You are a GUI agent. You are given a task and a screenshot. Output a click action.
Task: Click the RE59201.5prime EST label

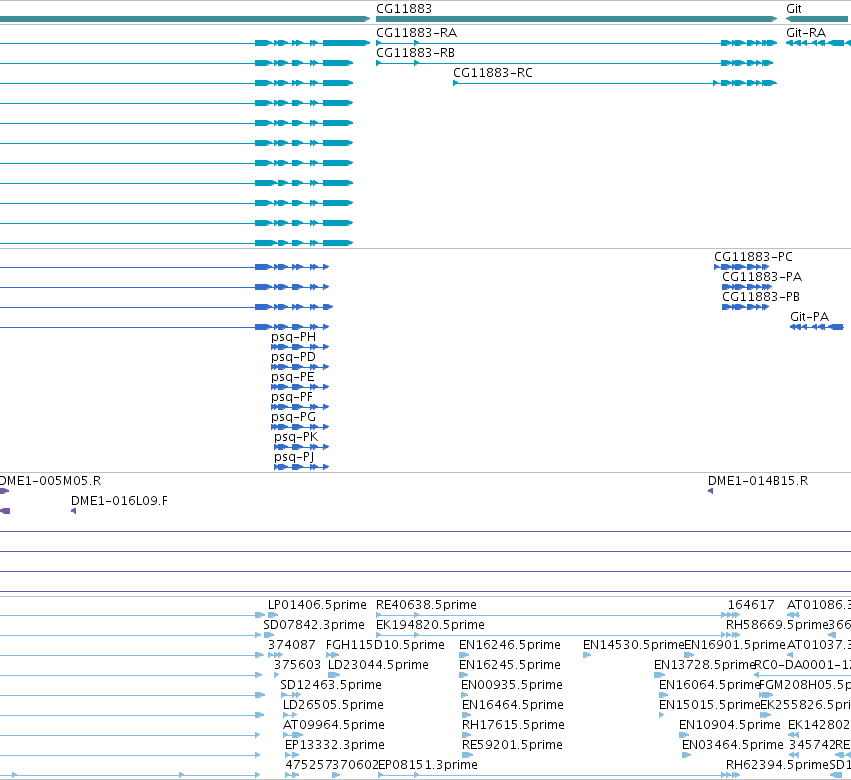click(512, 746)
